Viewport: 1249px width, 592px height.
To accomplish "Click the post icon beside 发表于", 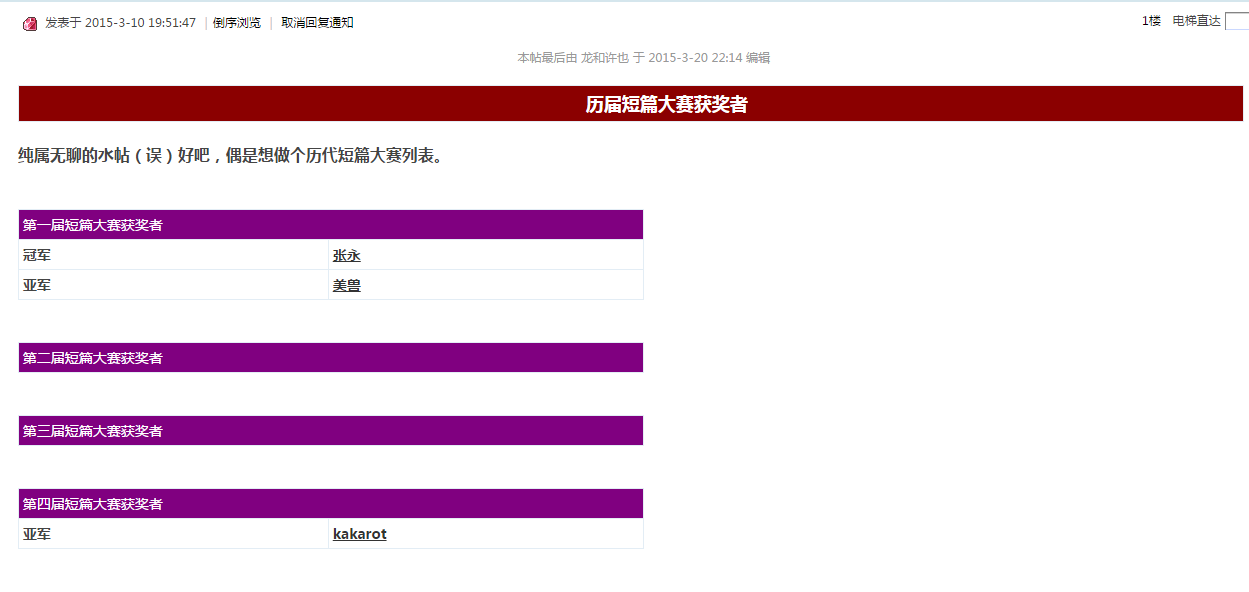I will point(30,23).
